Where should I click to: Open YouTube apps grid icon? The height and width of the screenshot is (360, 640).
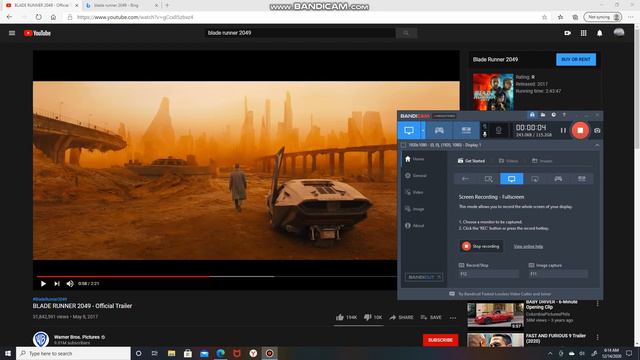point(584,33)
